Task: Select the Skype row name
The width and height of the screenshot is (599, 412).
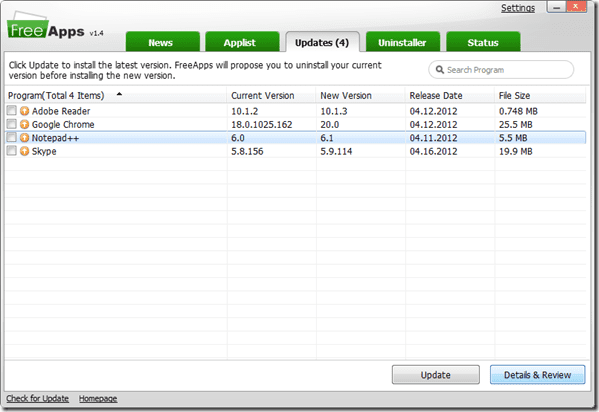Action: 44,151
